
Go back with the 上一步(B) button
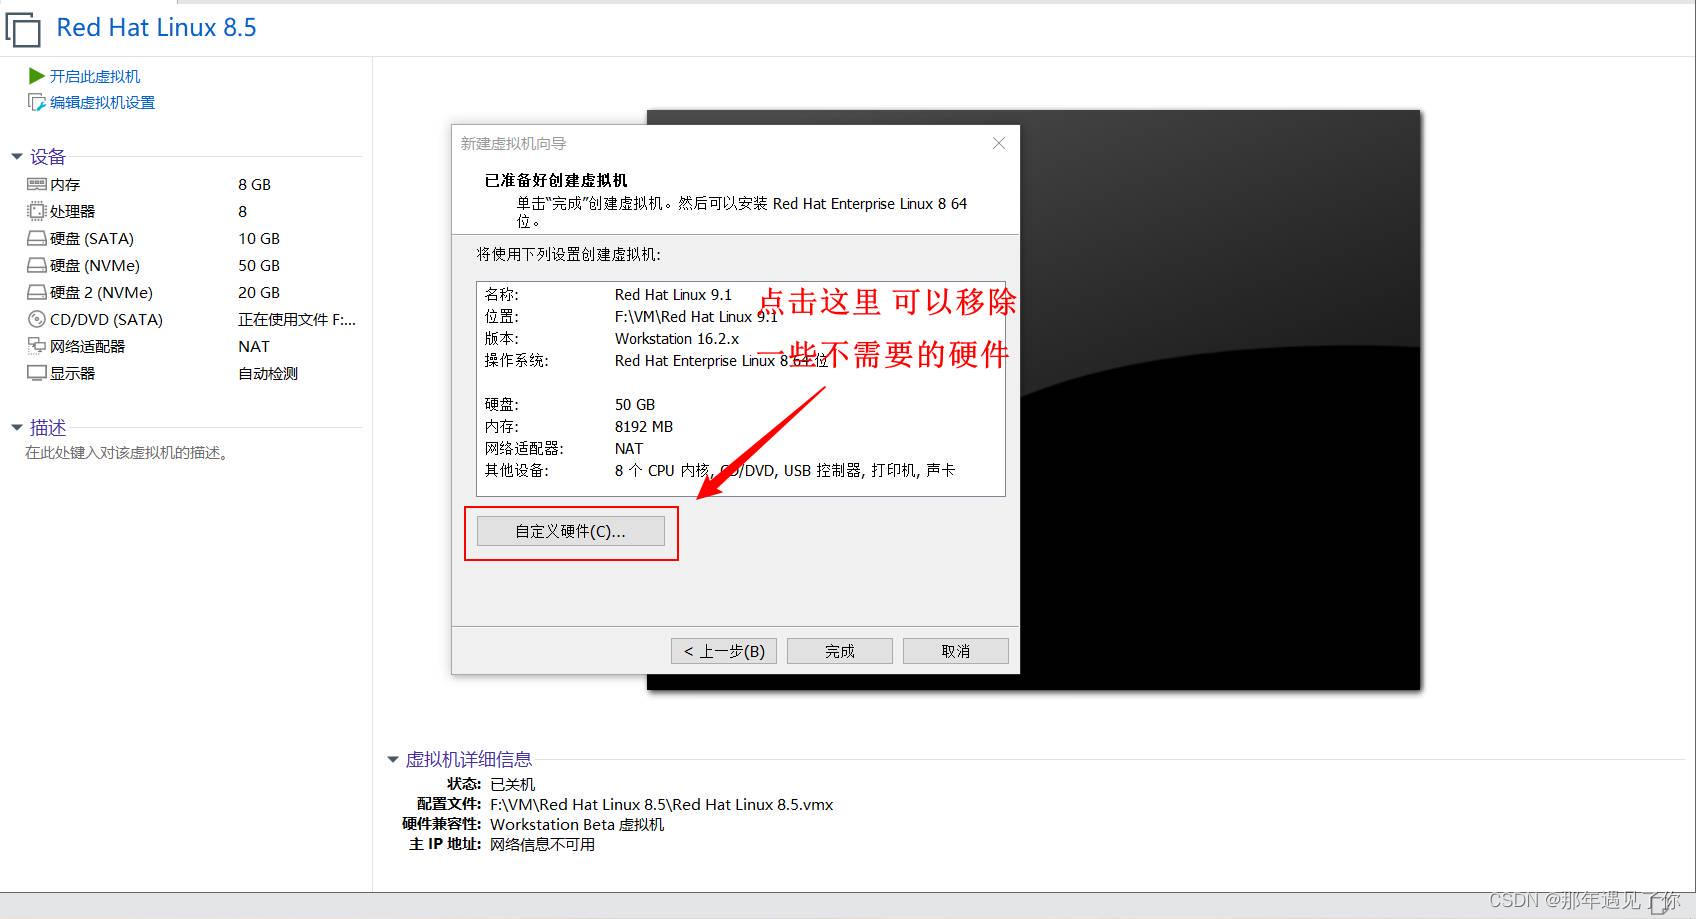tap(722, 650)
